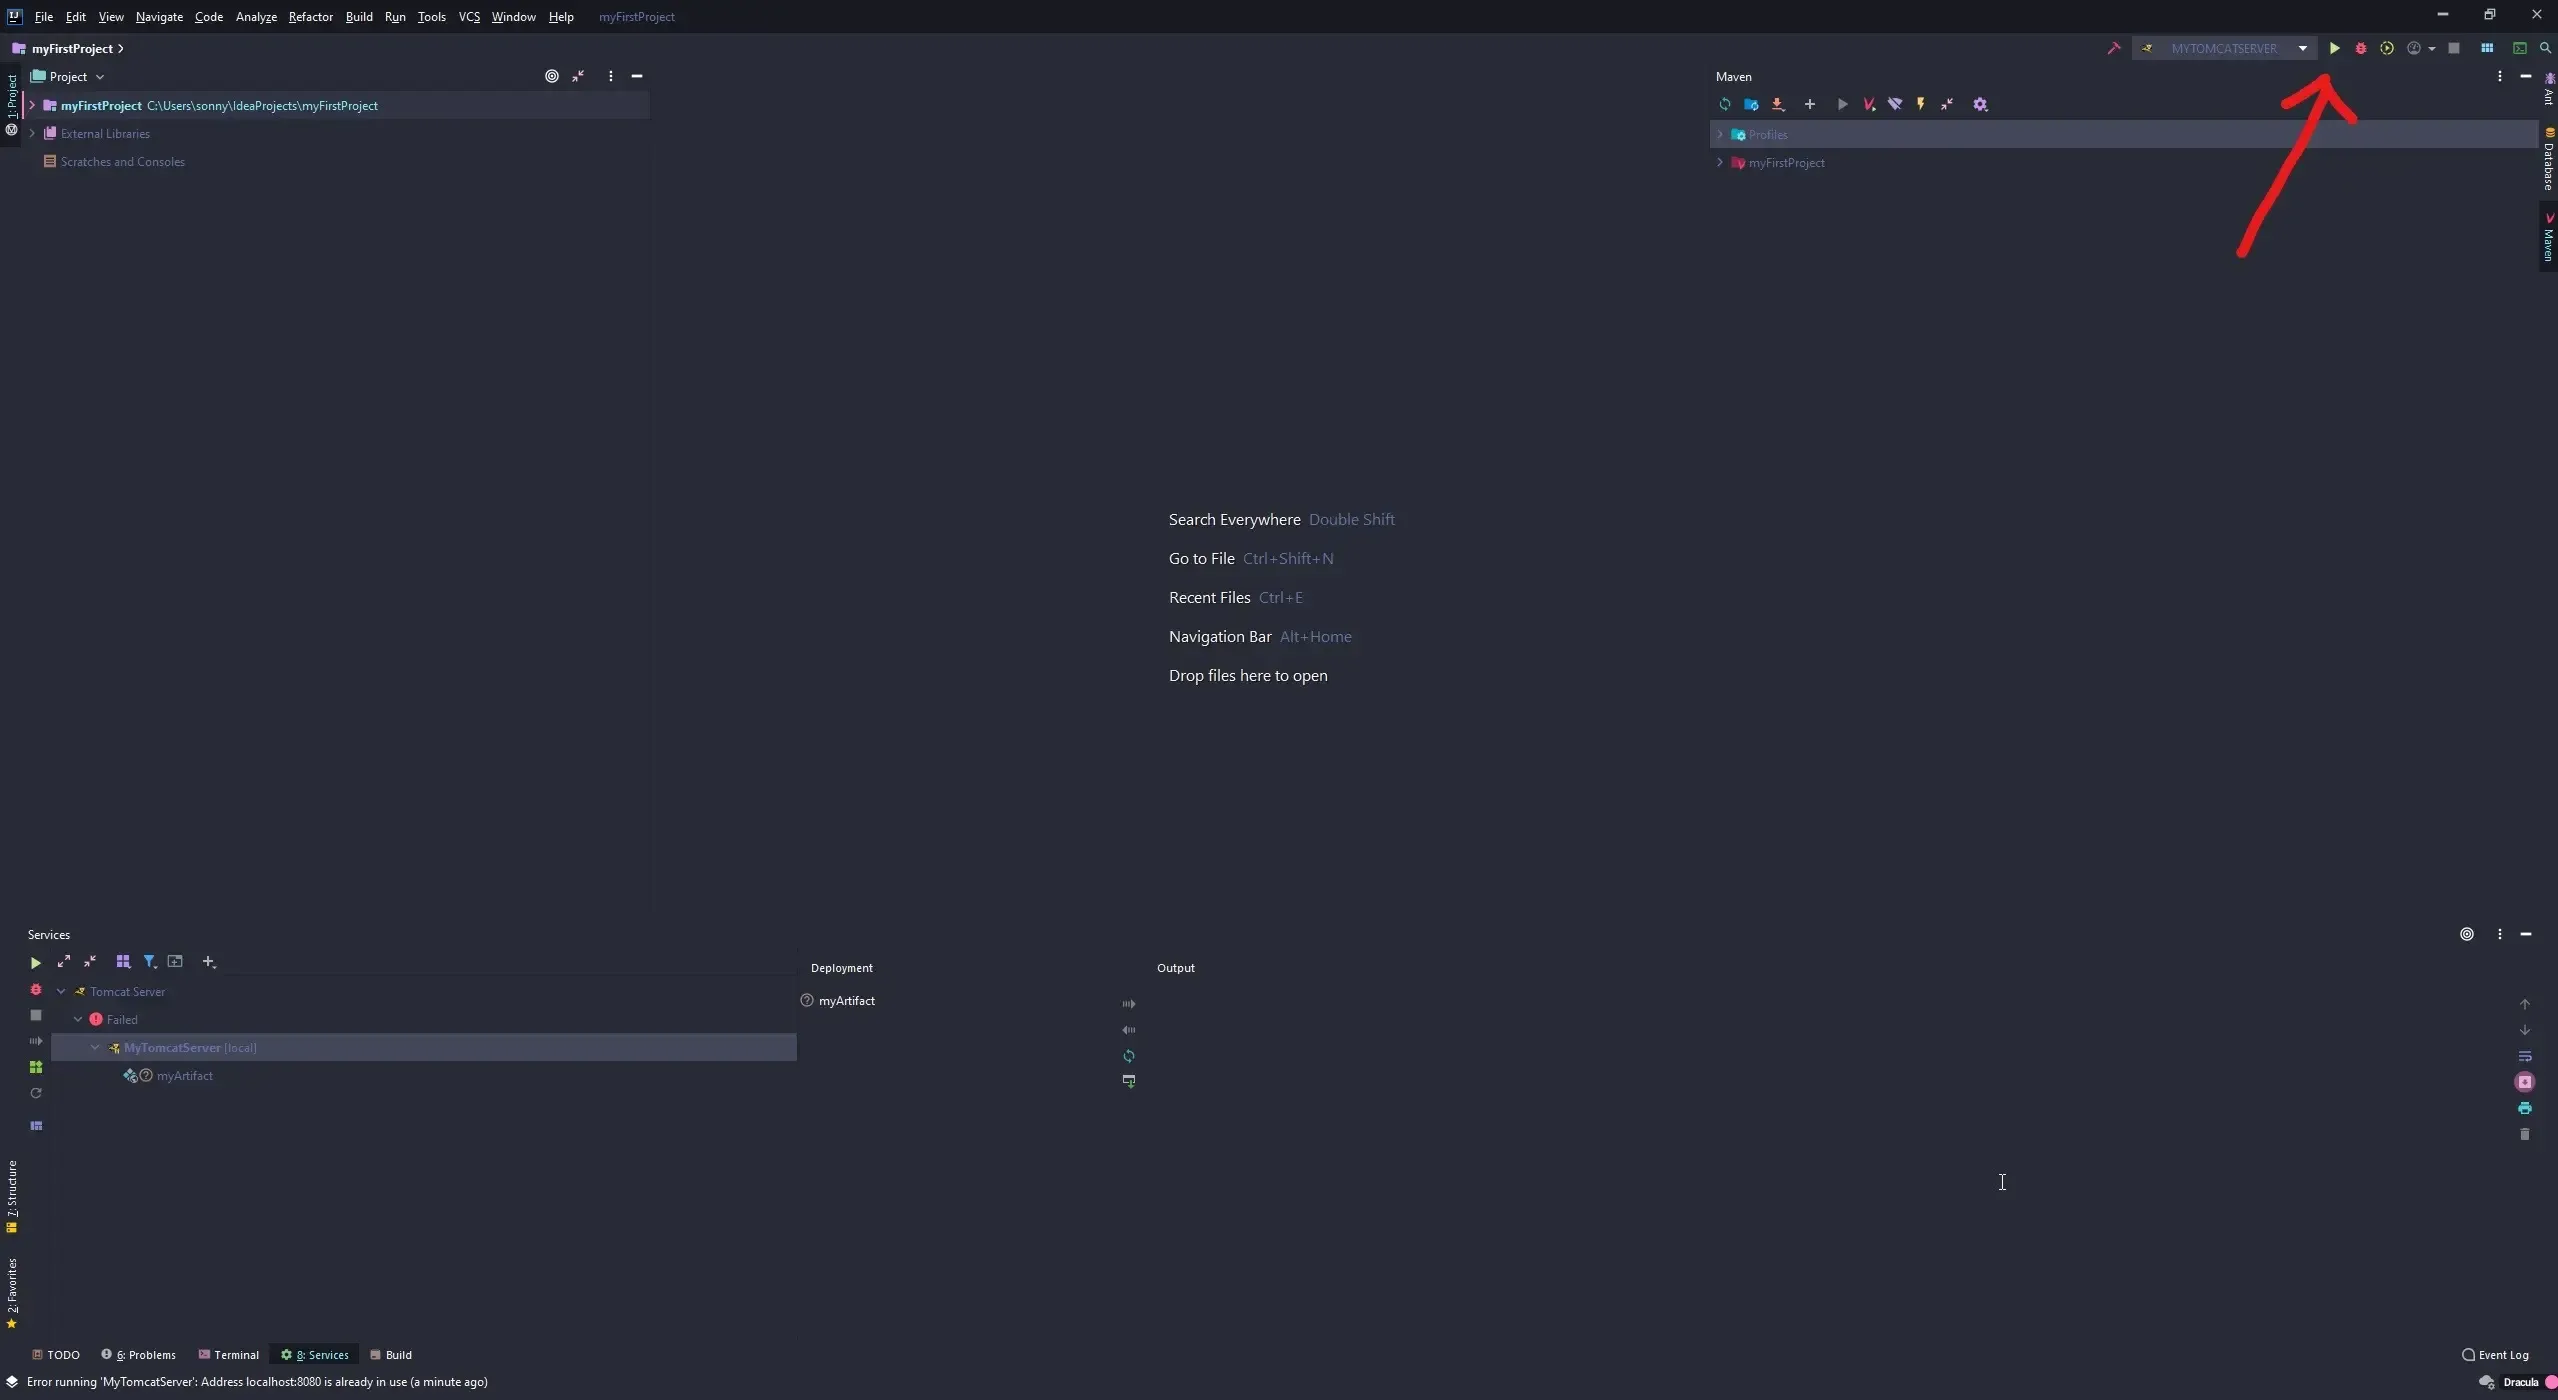This screenshot has height=1400, width=2558.
Task: Run MyTomcatServer with green play button
Action: pos(2334,48)
